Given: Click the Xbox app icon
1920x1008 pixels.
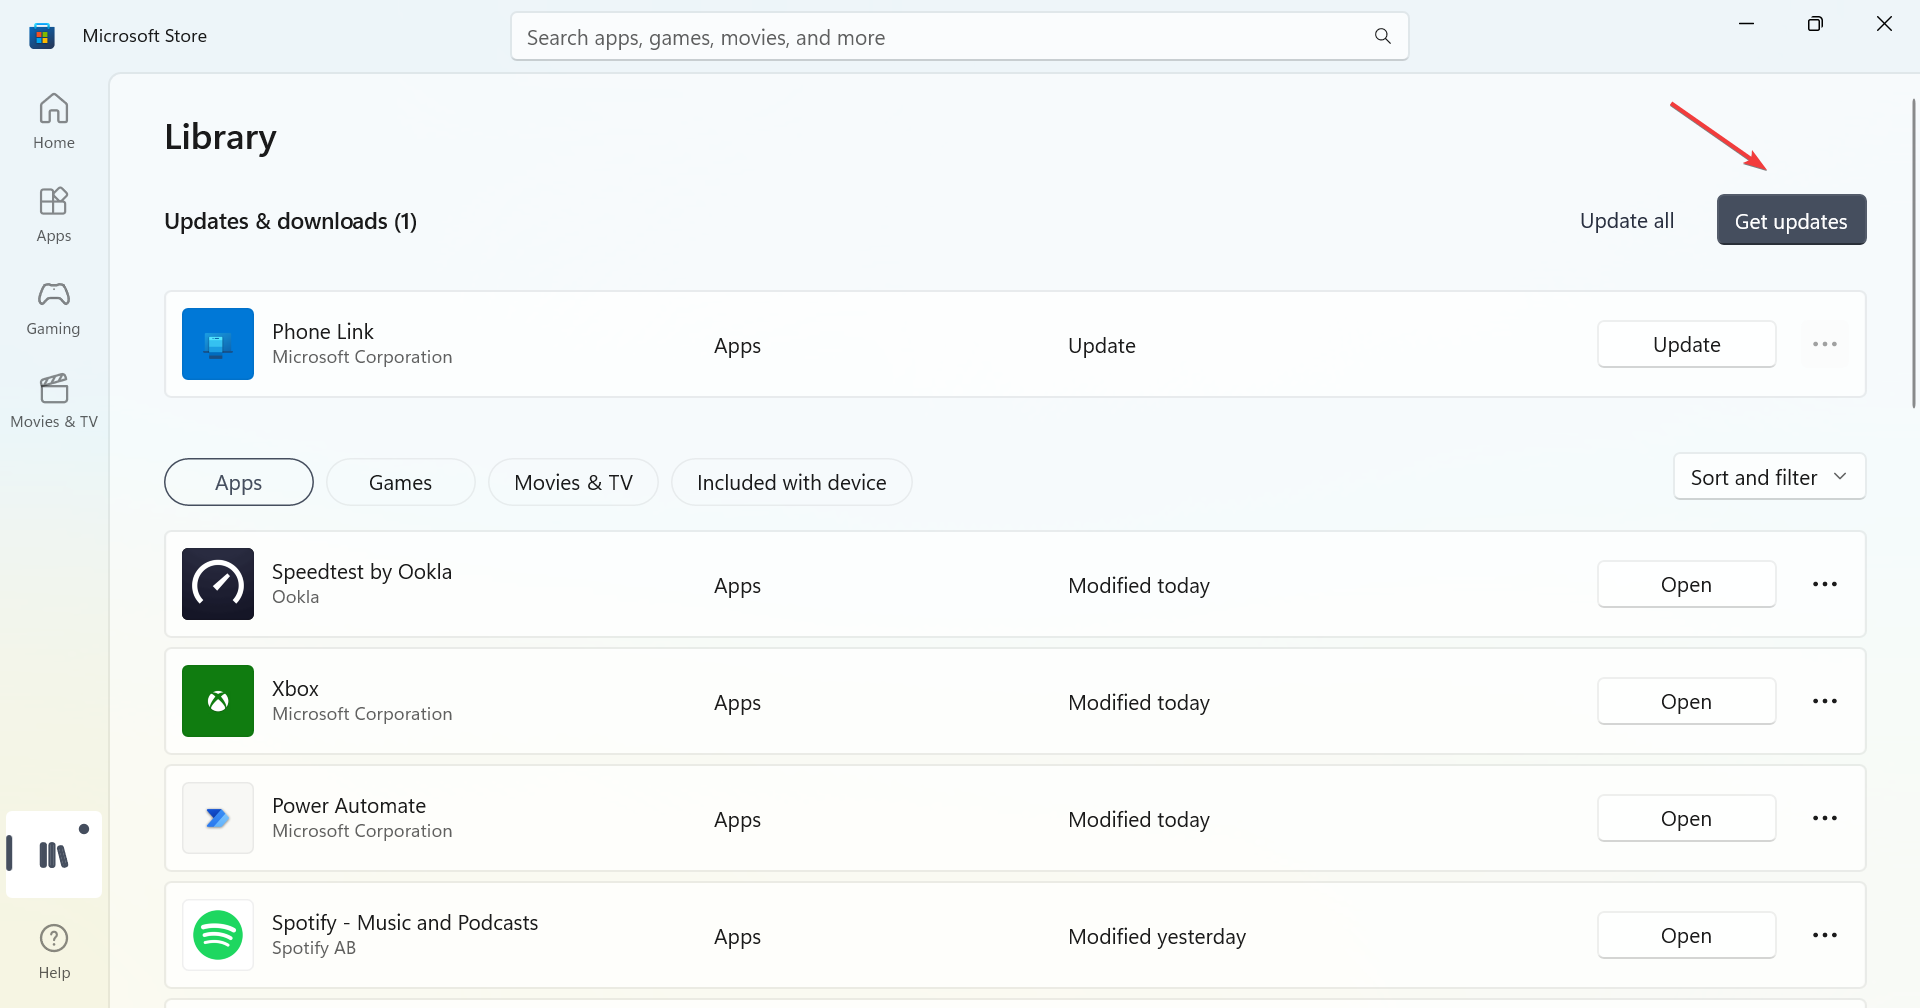Looking at the screenshot, I should 218,701.
